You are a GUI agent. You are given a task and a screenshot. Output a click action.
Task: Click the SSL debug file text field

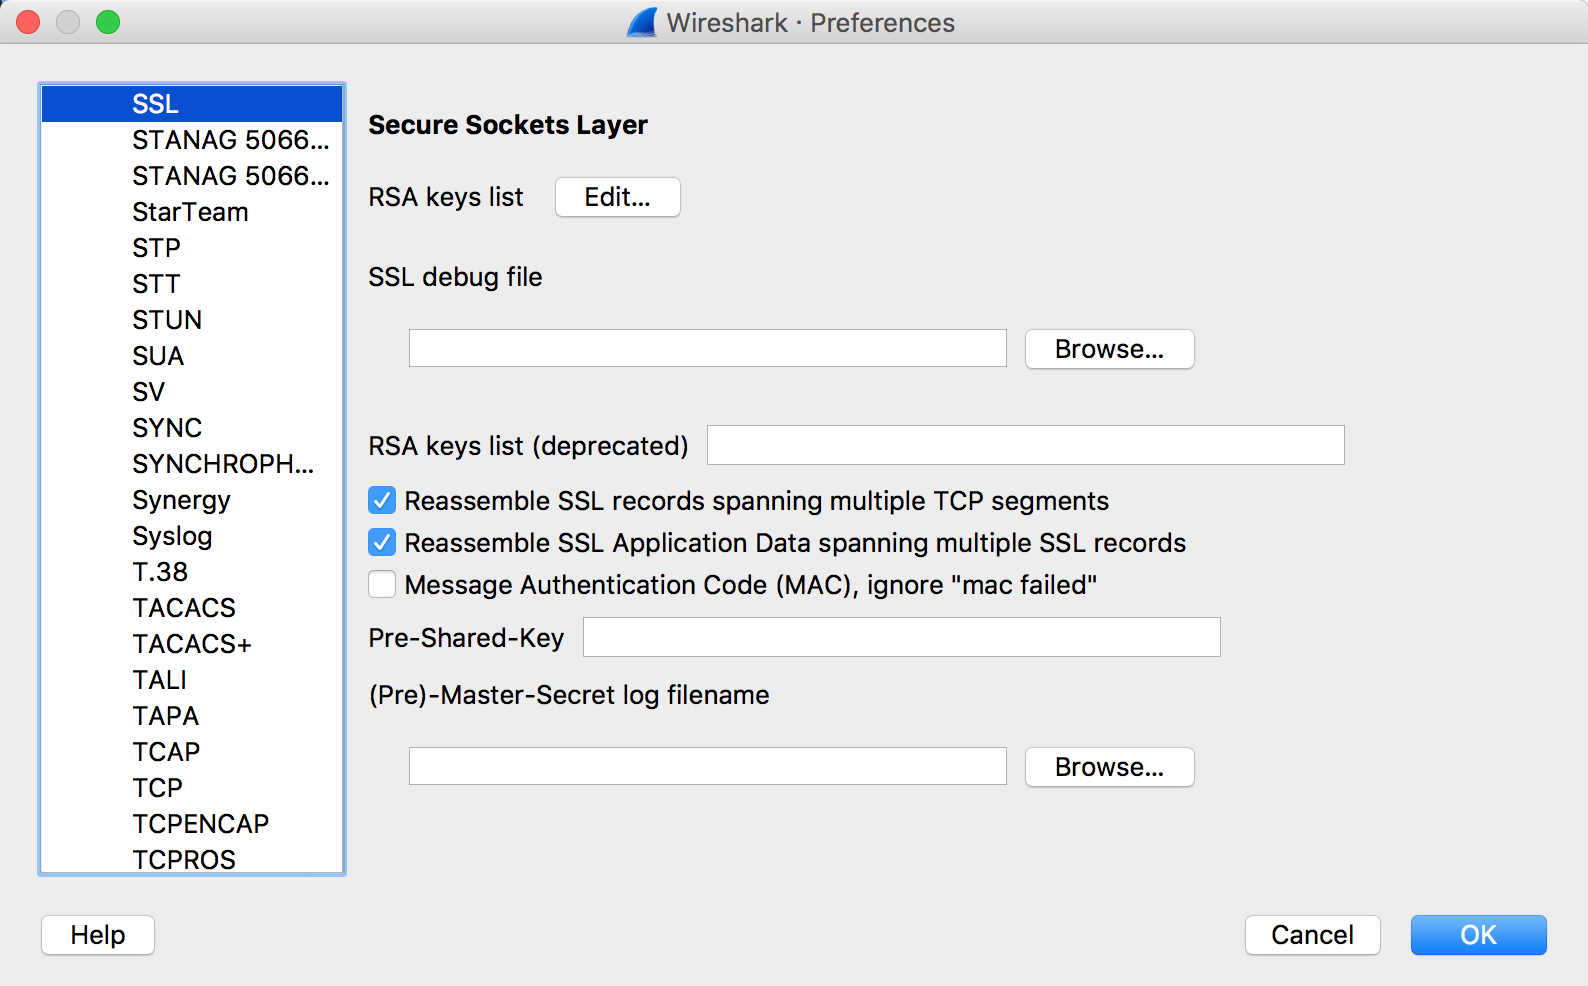tap(707, 349)
